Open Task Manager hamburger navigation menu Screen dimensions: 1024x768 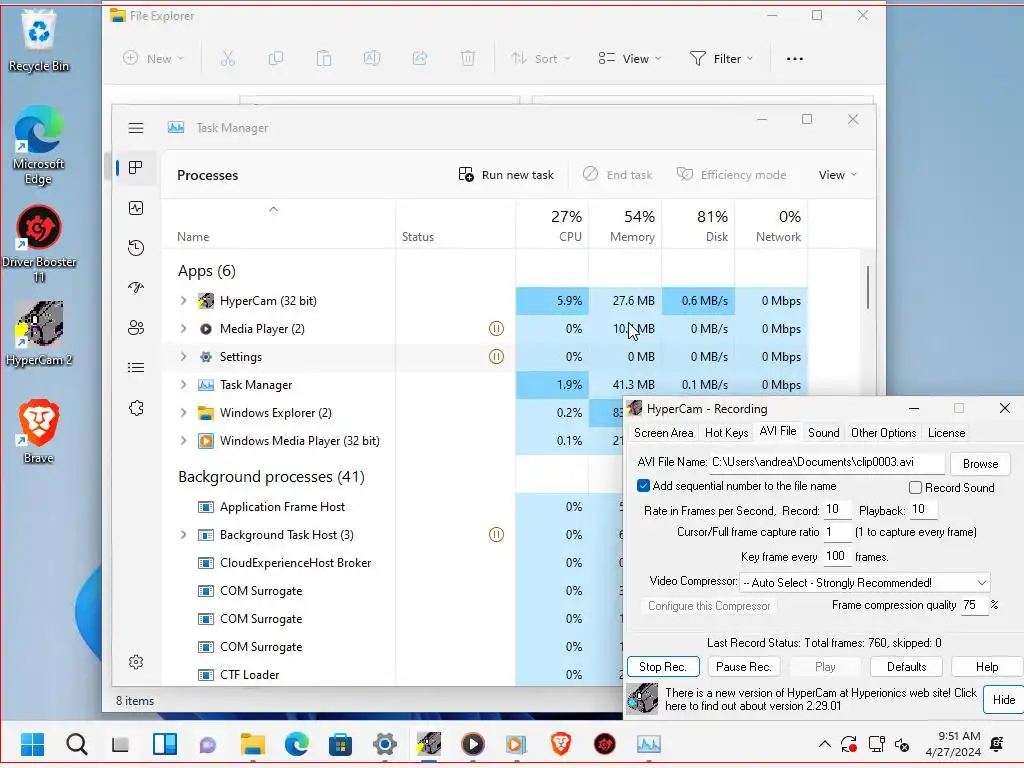(136, 128)
